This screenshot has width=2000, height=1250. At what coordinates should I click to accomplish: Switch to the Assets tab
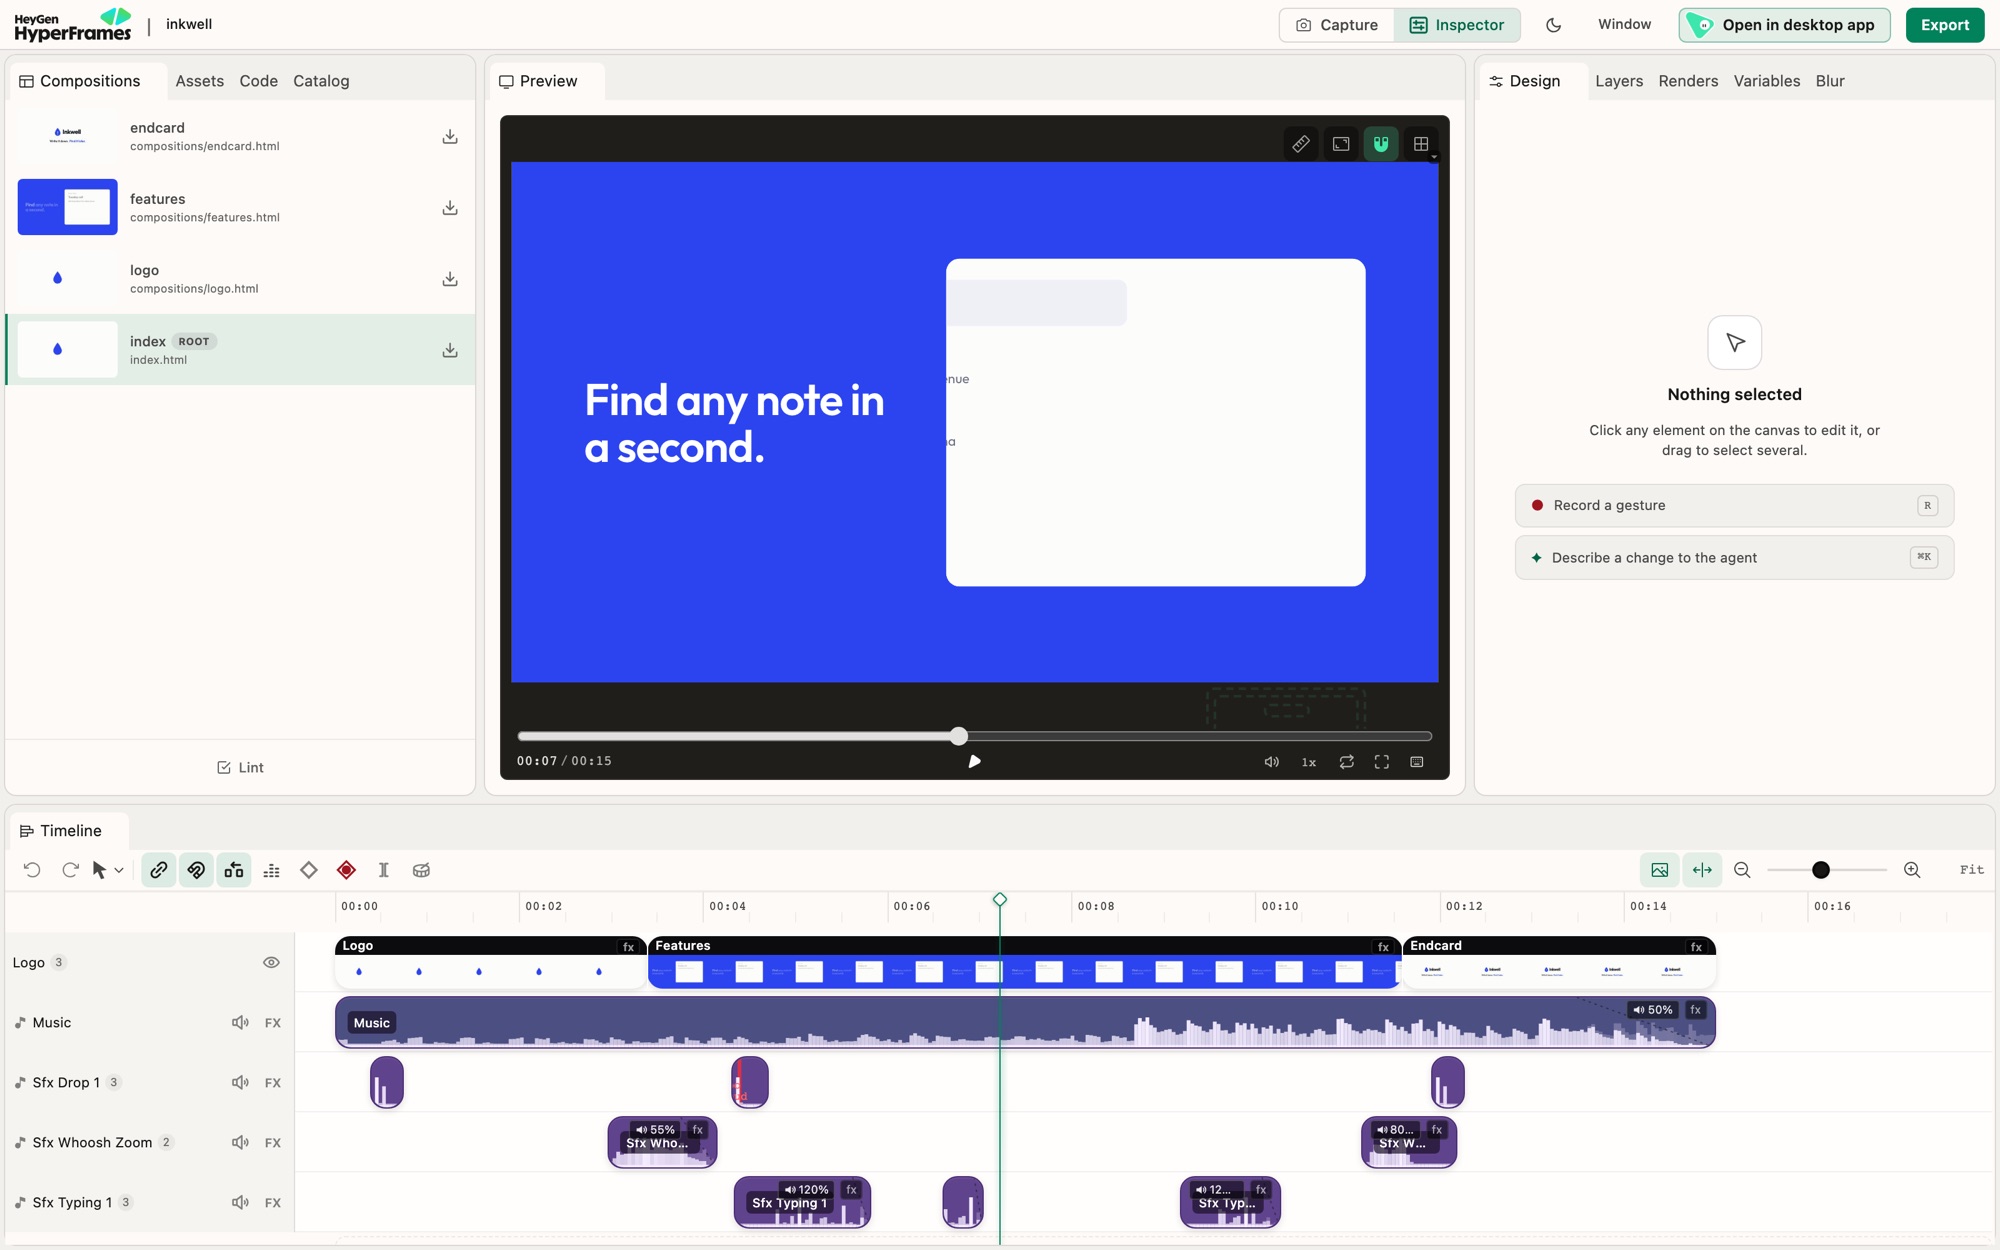click(199, 81)
